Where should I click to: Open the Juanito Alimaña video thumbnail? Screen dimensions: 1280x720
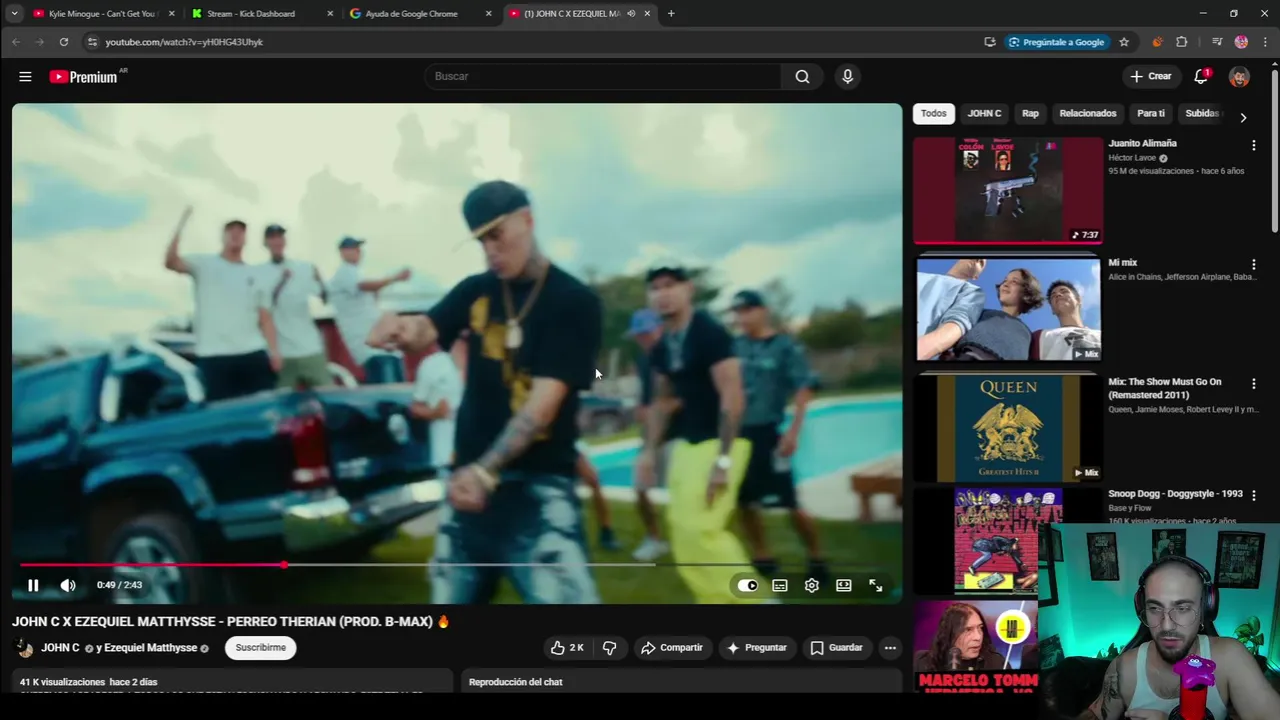pos(1008,190)
